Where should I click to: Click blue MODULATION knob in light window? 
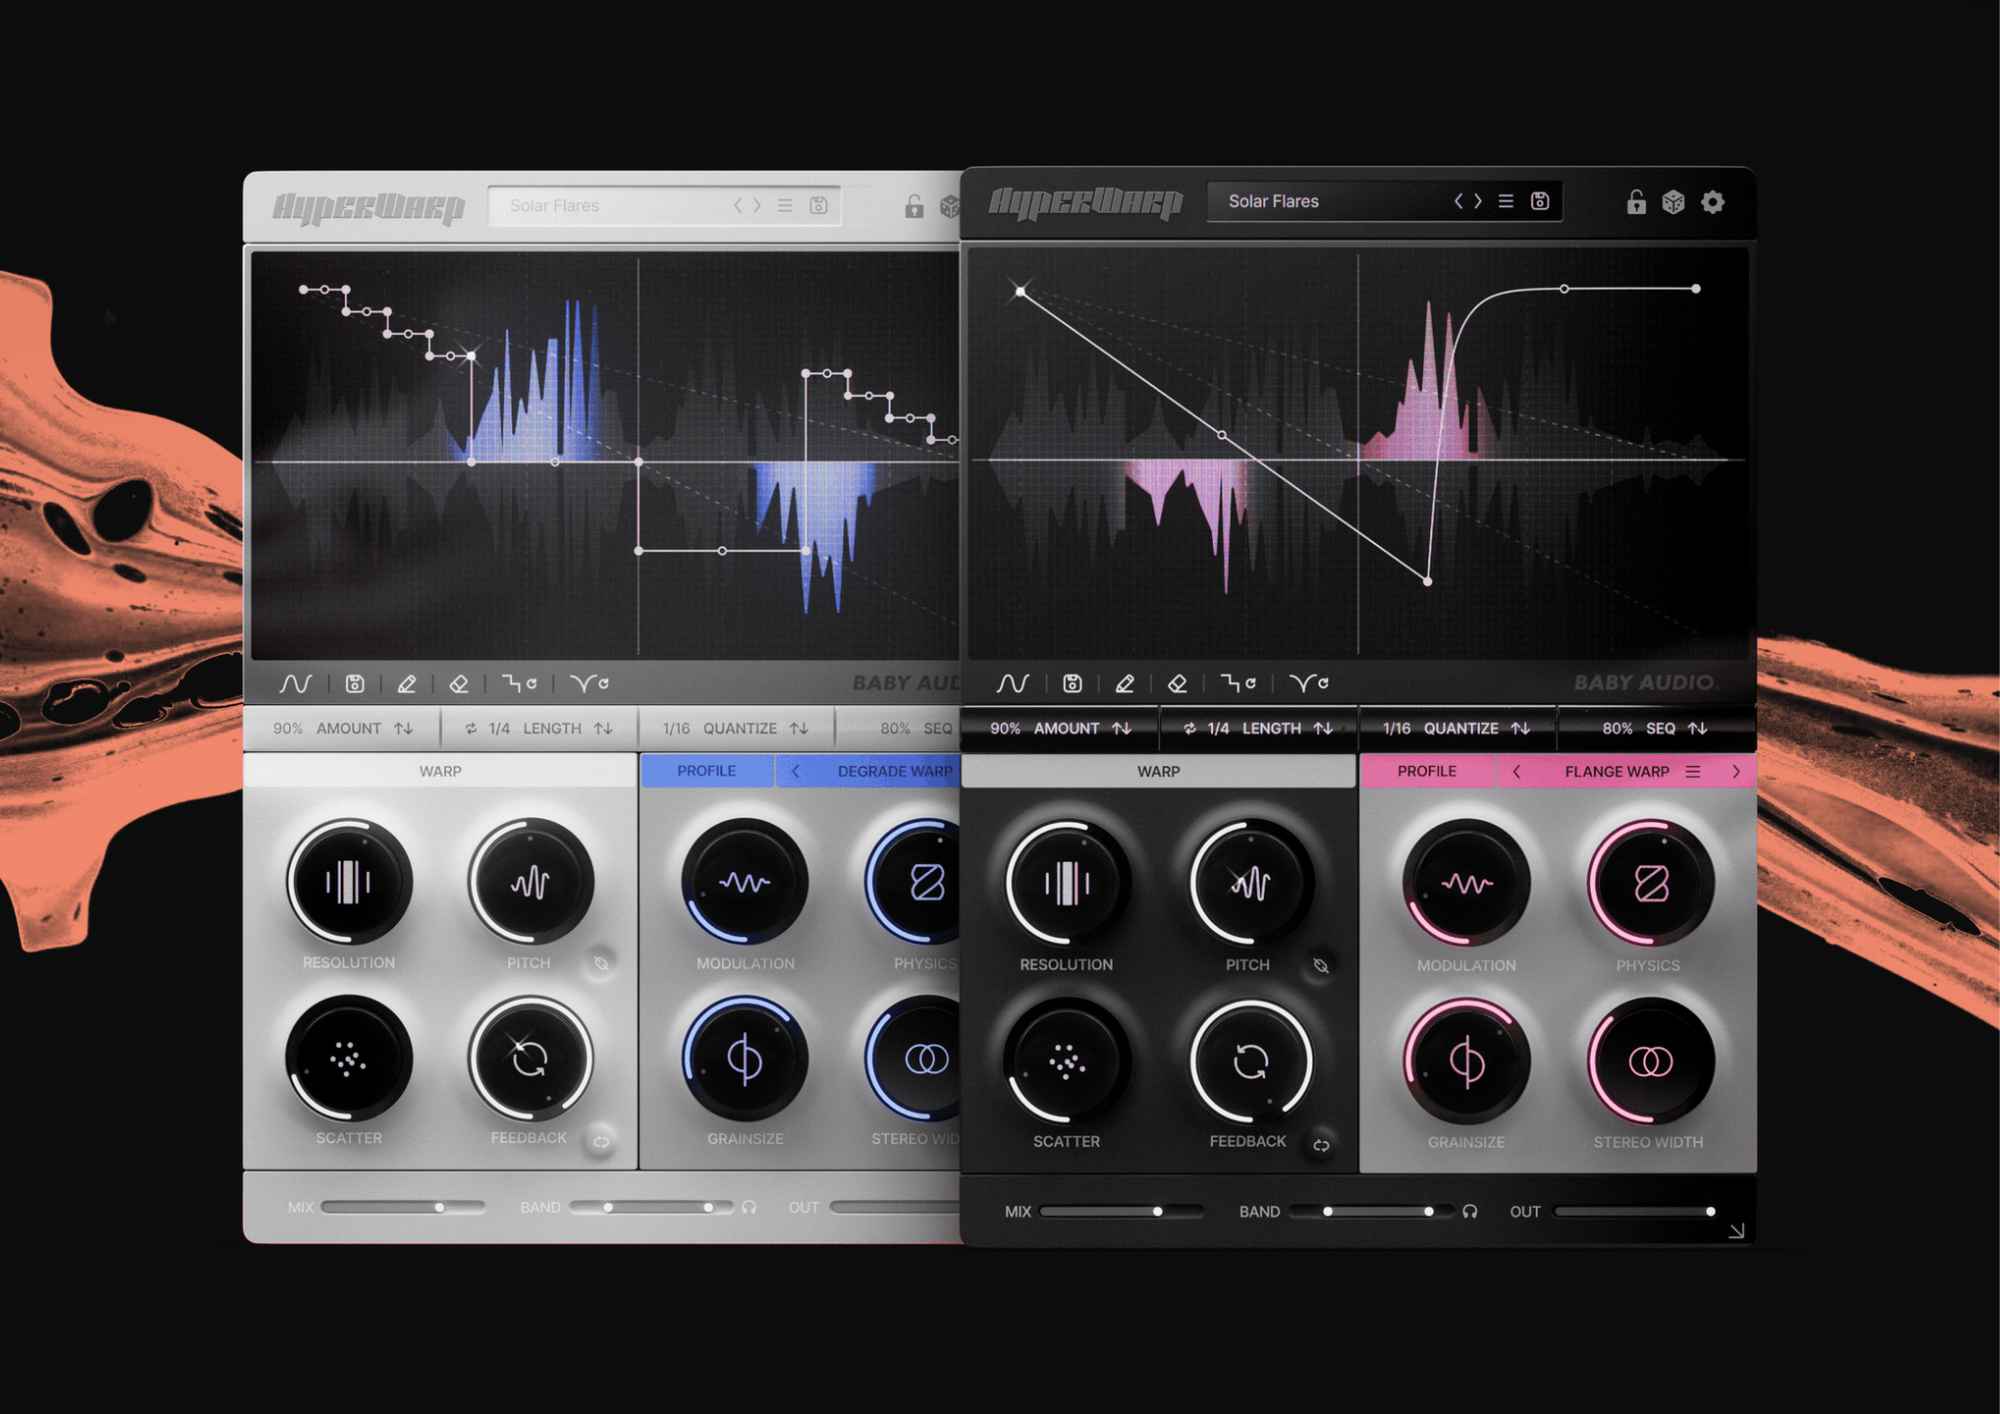(x=745, y=882)
